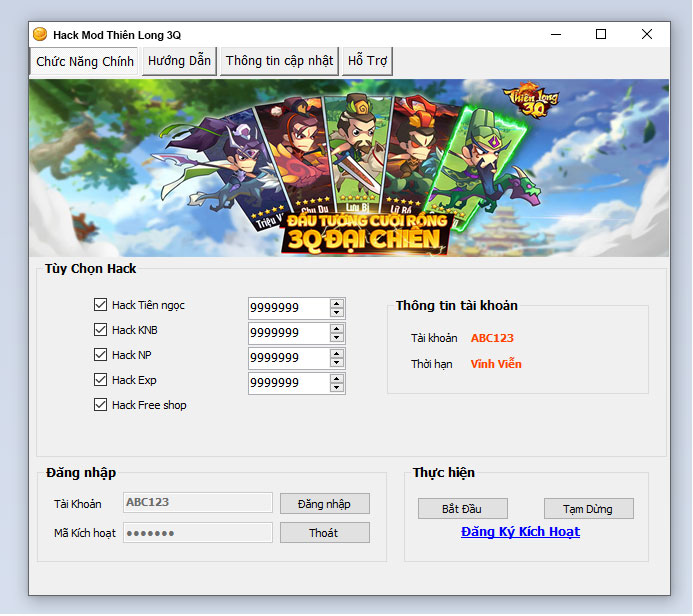Increase the Hack NP value with up arrow
This screenshot has height=616, width=693.
coord(337,354)
